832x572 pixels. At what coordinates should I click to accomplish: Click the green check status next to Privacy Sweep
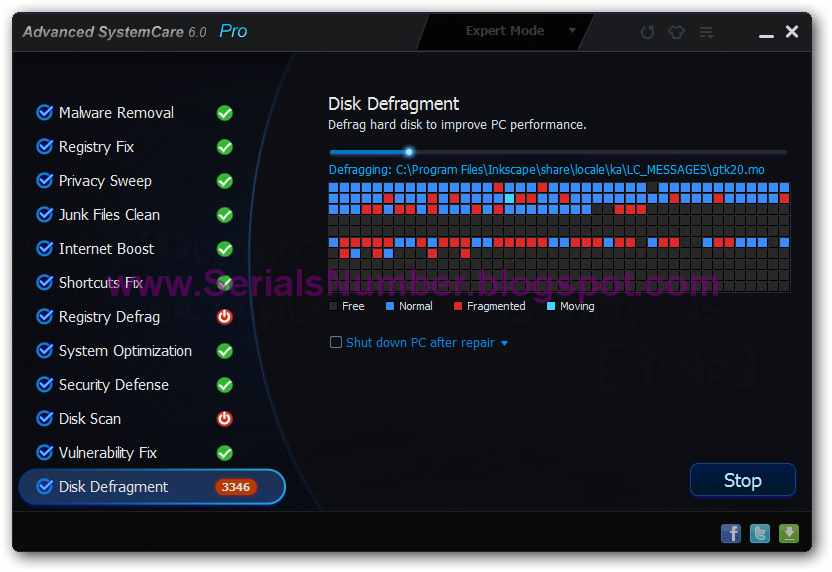coord(224,181)
